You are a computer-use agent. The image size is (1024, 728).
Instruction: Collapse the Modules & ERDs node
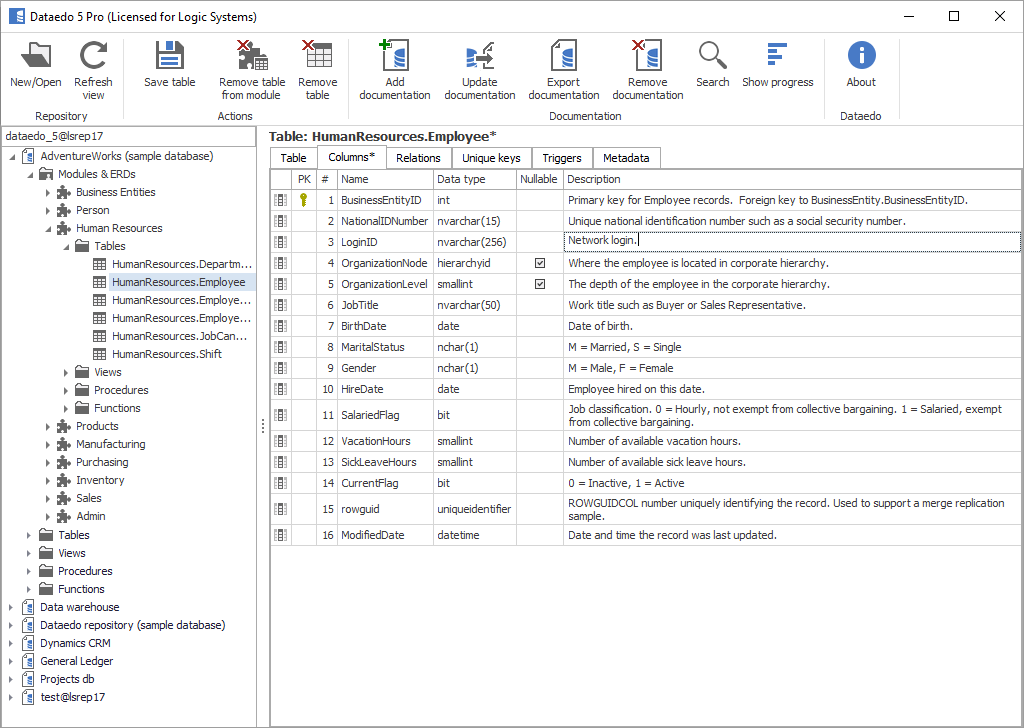[30, 174]
